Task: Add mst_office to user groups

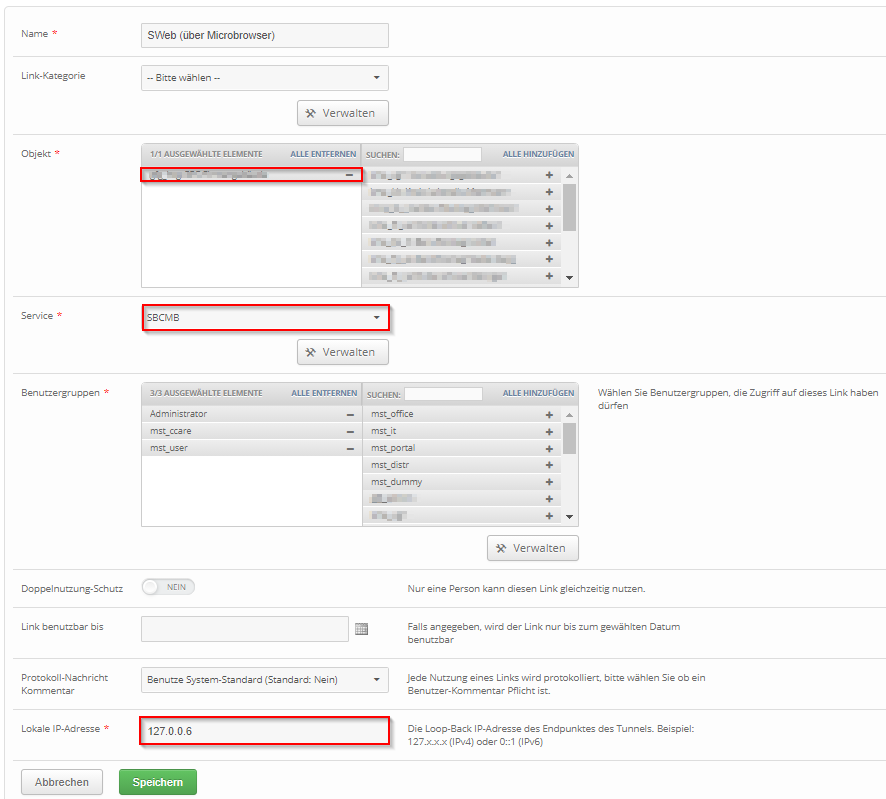Action: click(x=549, y=414)
